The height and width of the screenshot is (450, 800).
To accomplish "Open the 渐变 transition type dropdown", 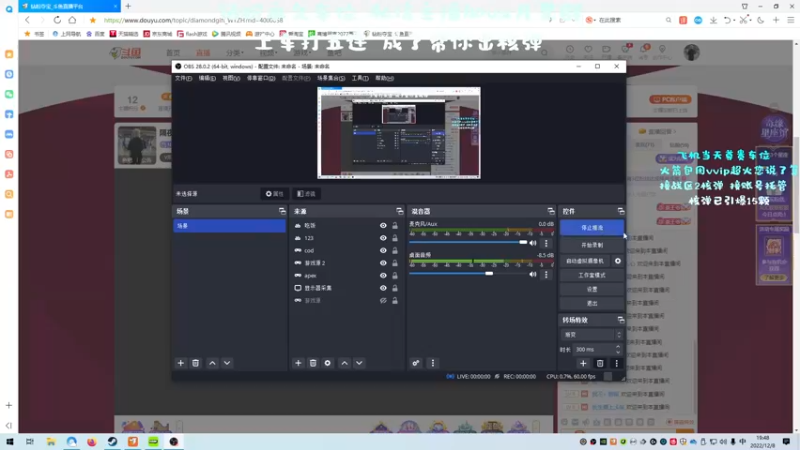I will (592, 335).
